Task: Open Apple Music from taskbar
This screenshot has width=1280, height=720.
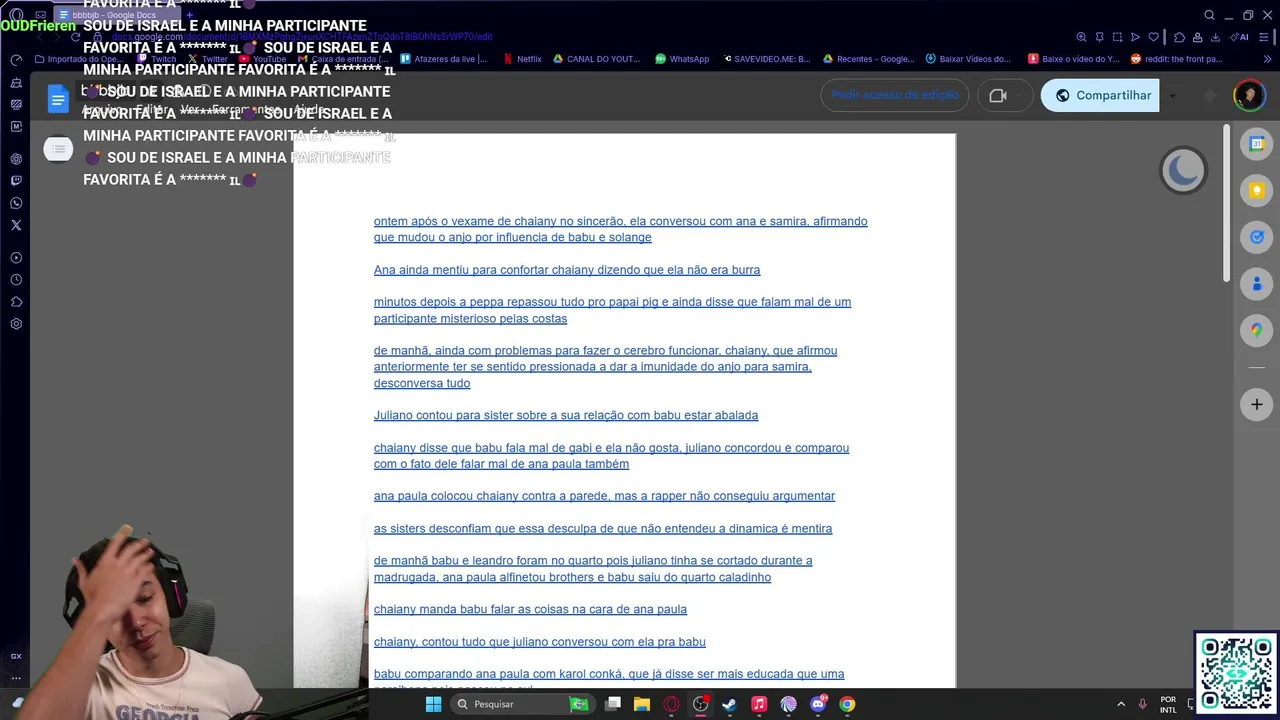Action: [759, 704]
